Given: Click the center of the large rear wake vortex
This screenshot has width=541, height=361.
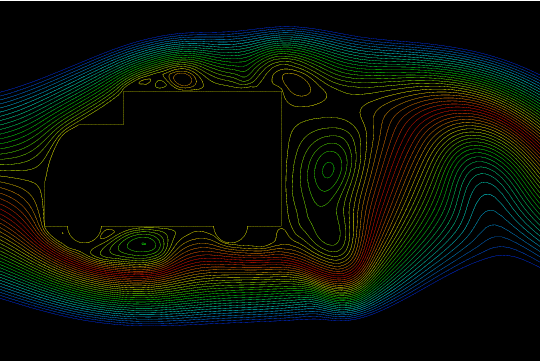Looking at the screenshot, I should [x=328, y=169].
